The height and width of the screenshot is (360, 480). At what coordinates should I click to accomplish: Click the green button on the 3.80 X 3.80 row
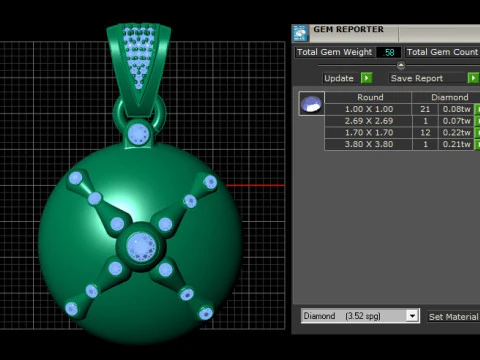click(x=477, y=144)
